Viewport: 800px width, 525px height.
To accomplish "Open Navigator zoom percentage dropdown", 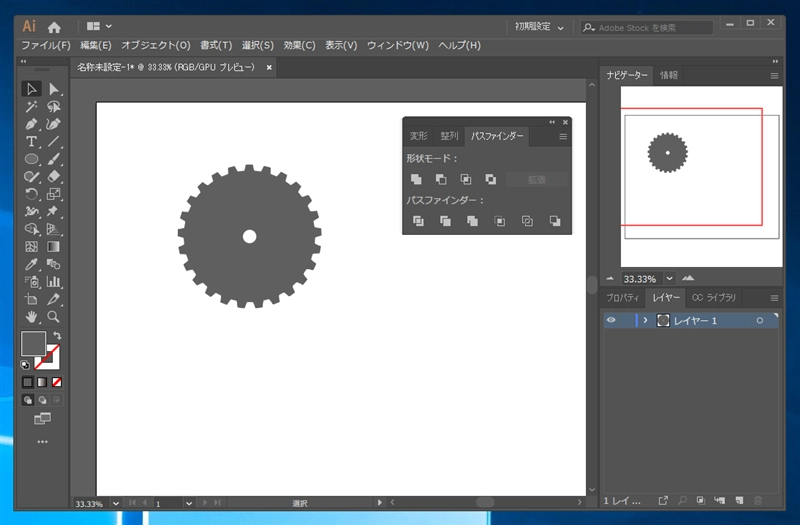I will click(670, 279).
